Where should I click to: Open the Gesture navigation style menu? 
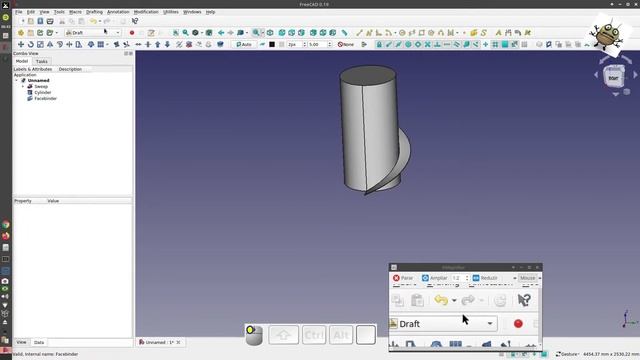pos(568,354)
